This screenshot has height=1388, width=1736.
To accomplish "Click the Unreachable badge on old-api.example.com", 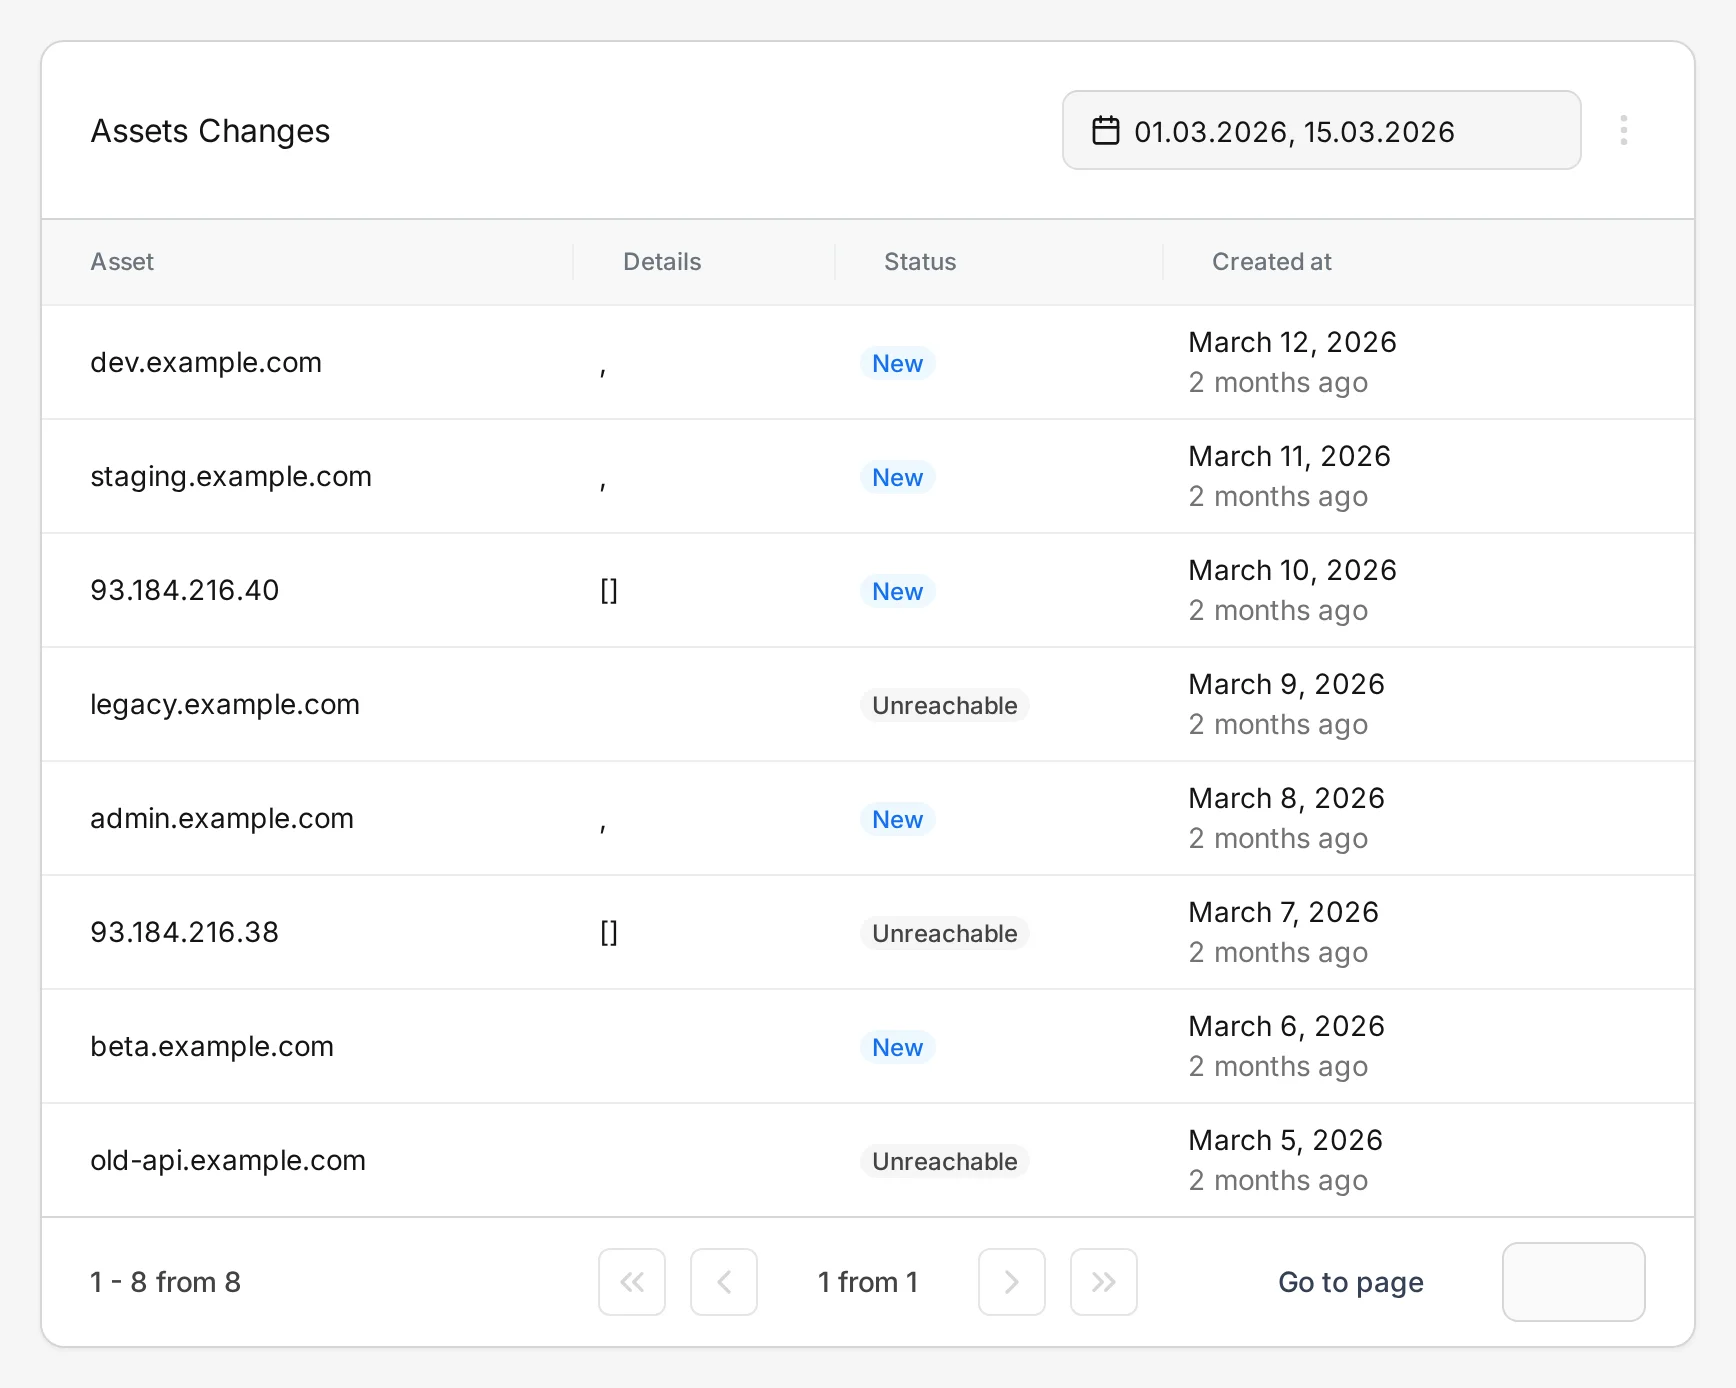I will pyautogui.click(x=944, y=1161).
